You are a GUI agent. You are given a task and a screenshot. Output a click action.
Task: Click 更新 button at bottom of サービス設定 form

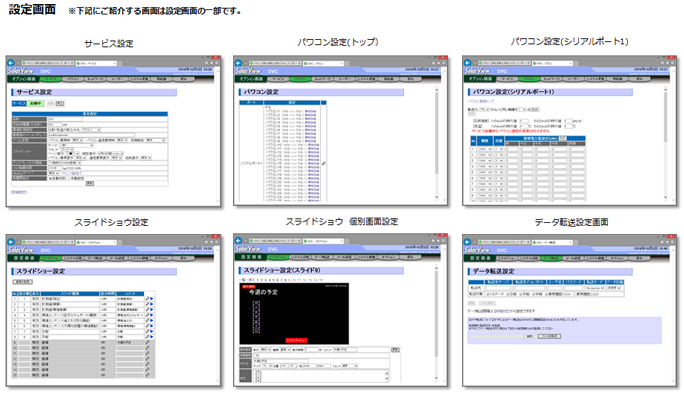pyautogui.click(x=89, y=184)
